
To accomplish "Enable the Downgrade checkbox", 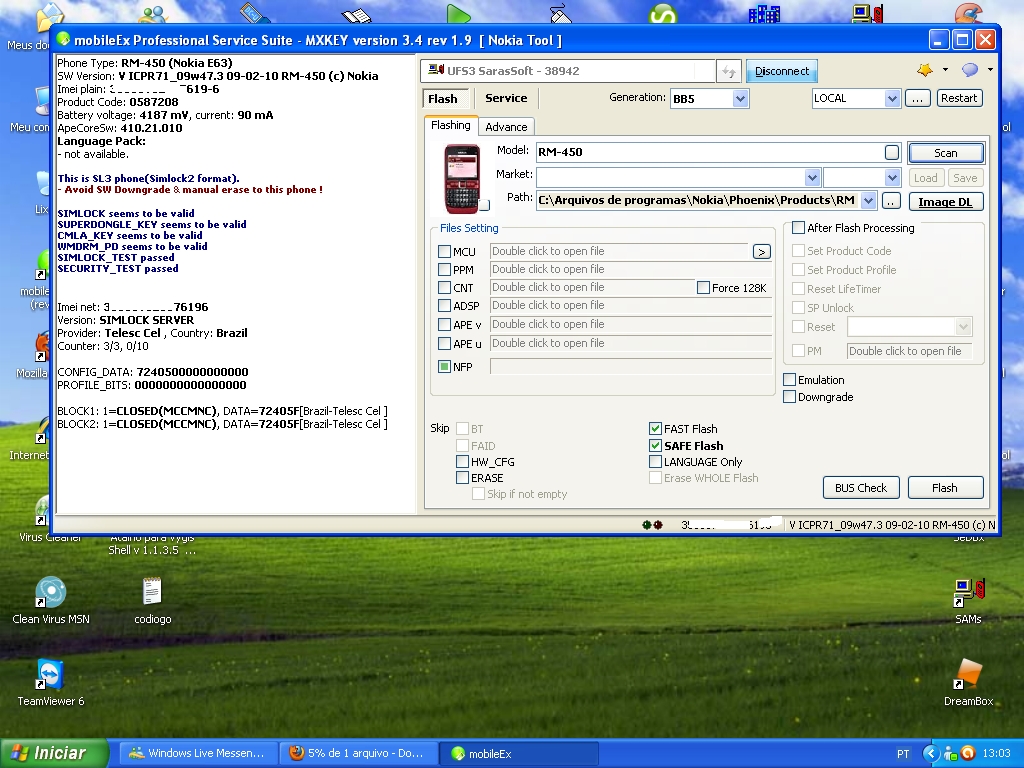I will click(x=790, y=396).
